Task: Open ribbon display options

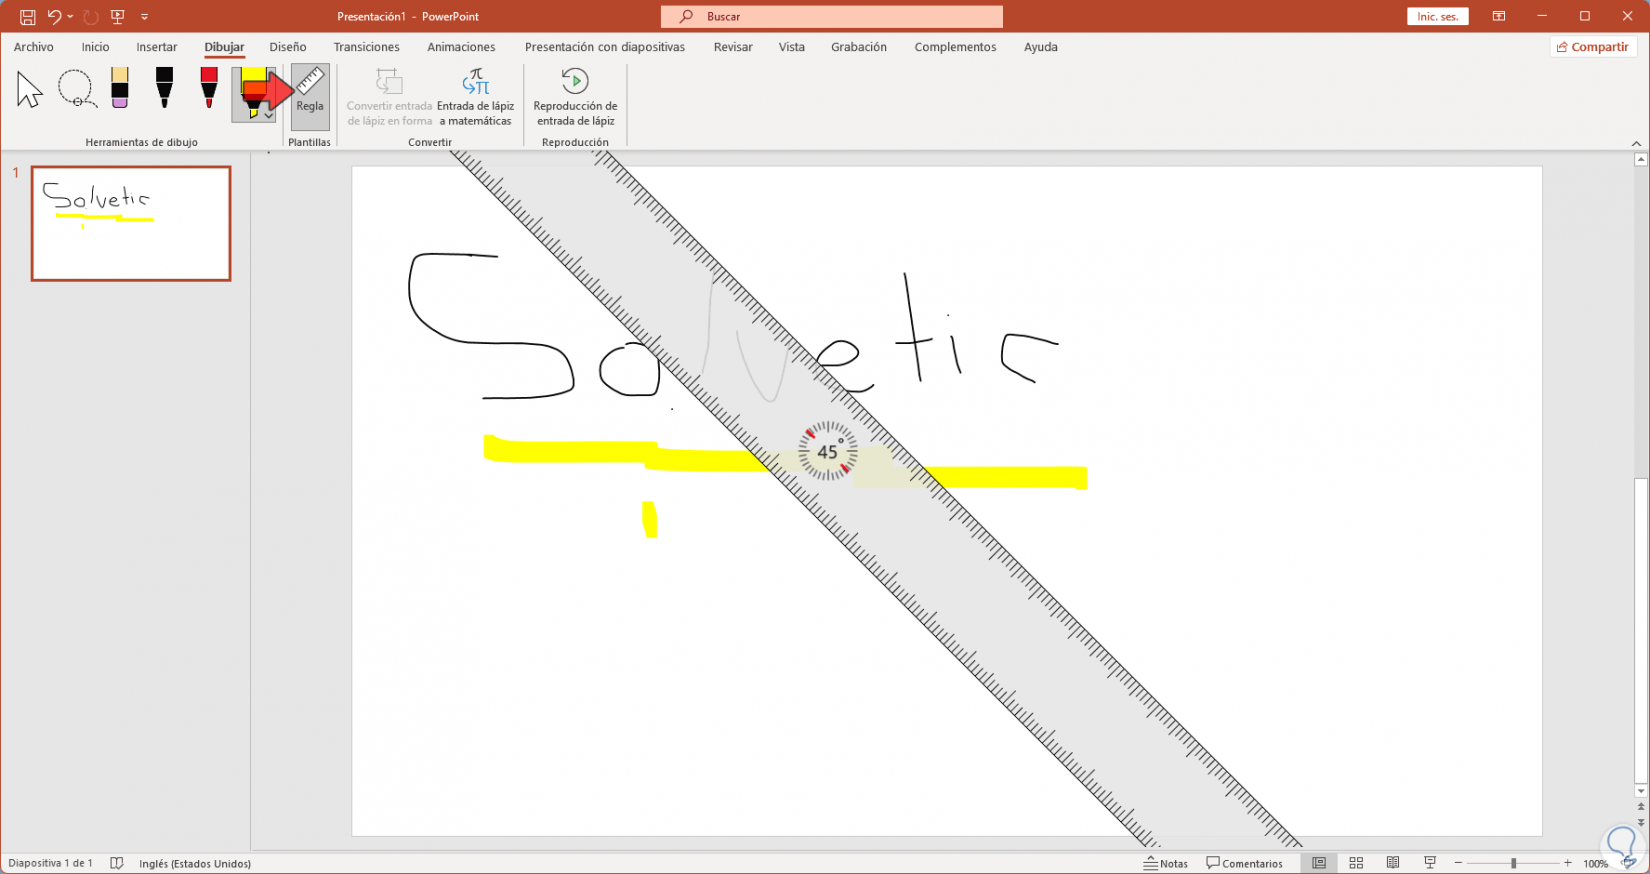Action: click(1498, 17)
